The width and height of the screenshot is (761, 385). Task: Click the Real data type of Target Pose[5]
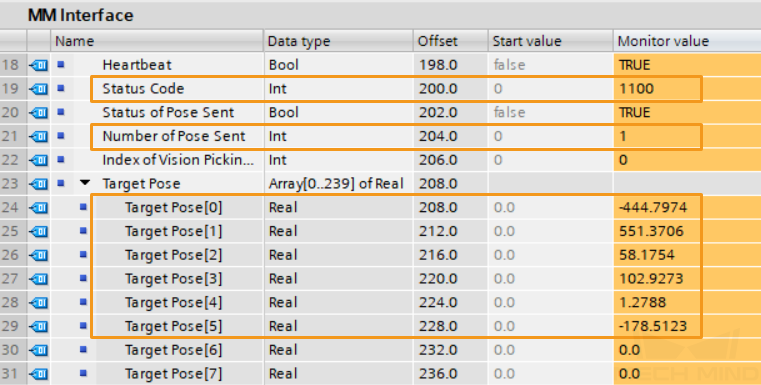point(282,327)
